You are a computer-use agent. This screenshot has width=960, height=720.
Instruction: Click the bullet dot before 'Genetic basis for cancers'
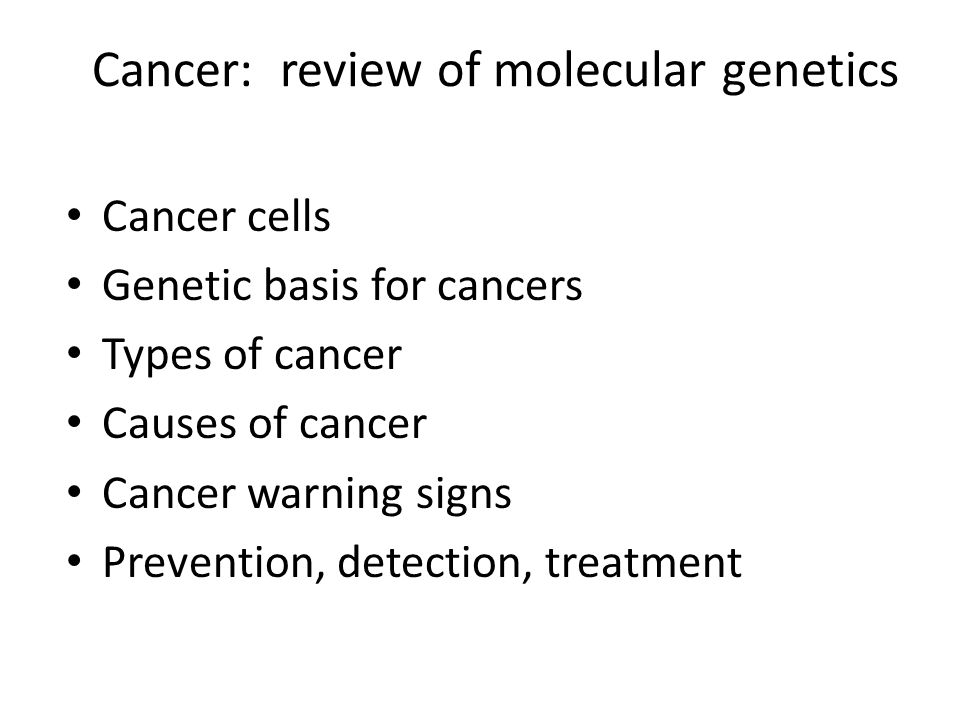point(74,285)
